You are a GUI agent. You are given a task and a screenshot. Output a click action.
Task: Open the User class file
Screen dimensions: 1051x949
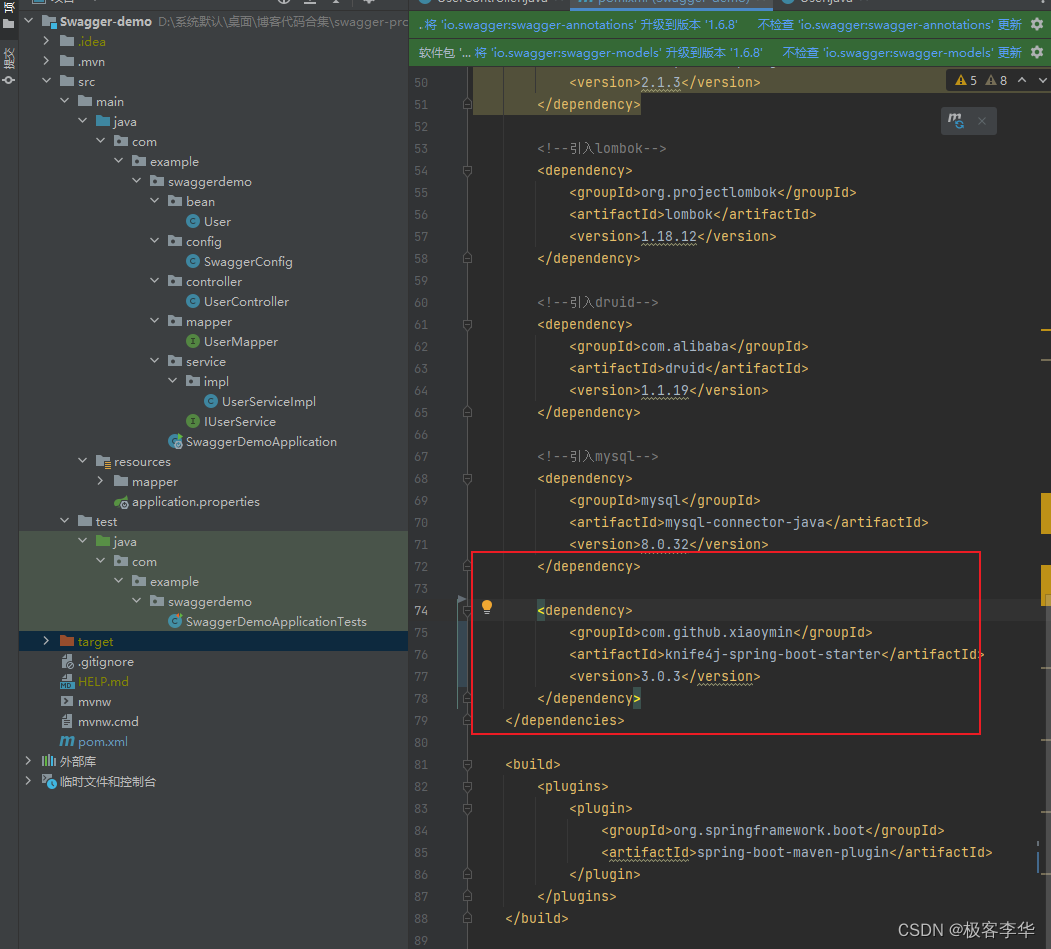(217, 221)
